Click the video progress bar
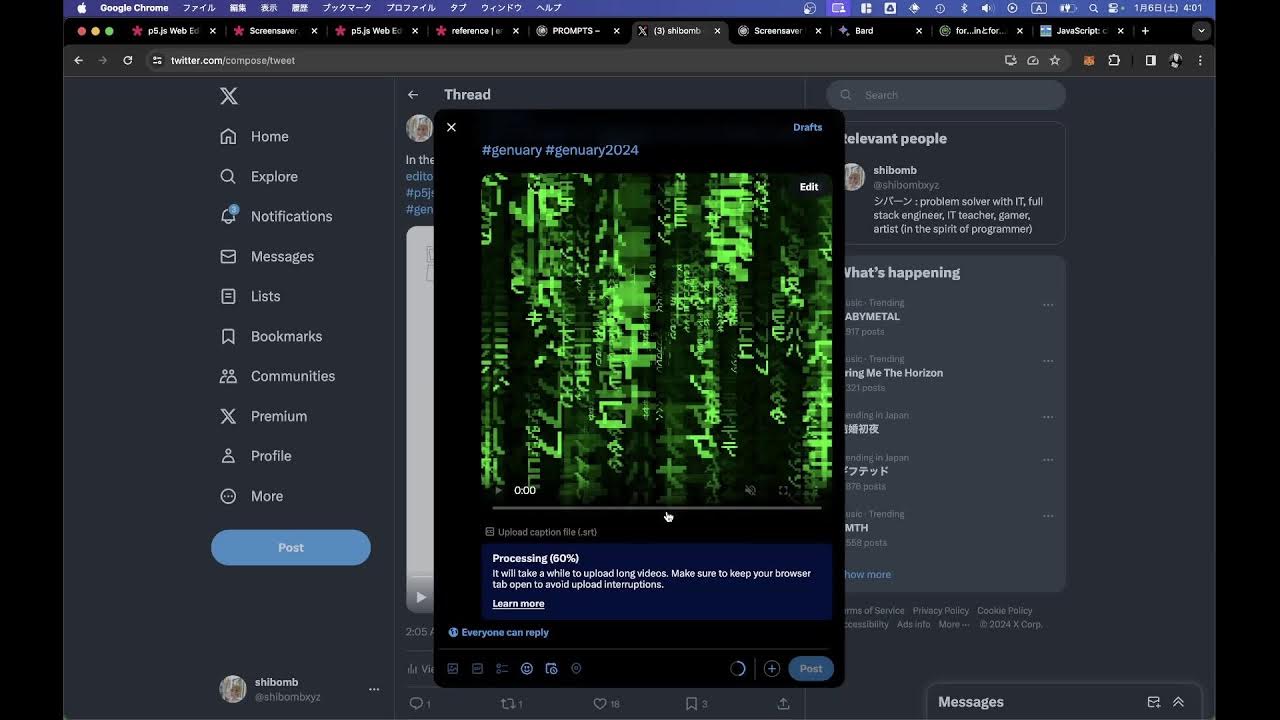This screenshot has height=720, width=1280. (657, 508)
